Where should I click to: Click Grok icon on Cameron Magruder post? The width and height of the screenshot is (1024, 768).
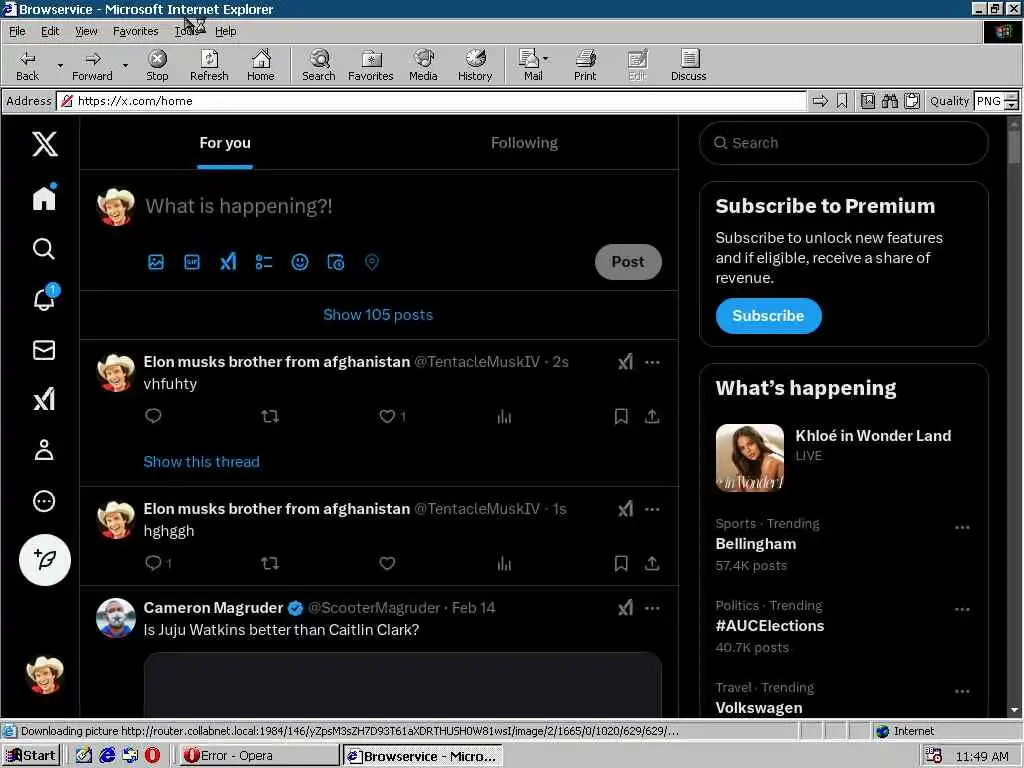625,608
